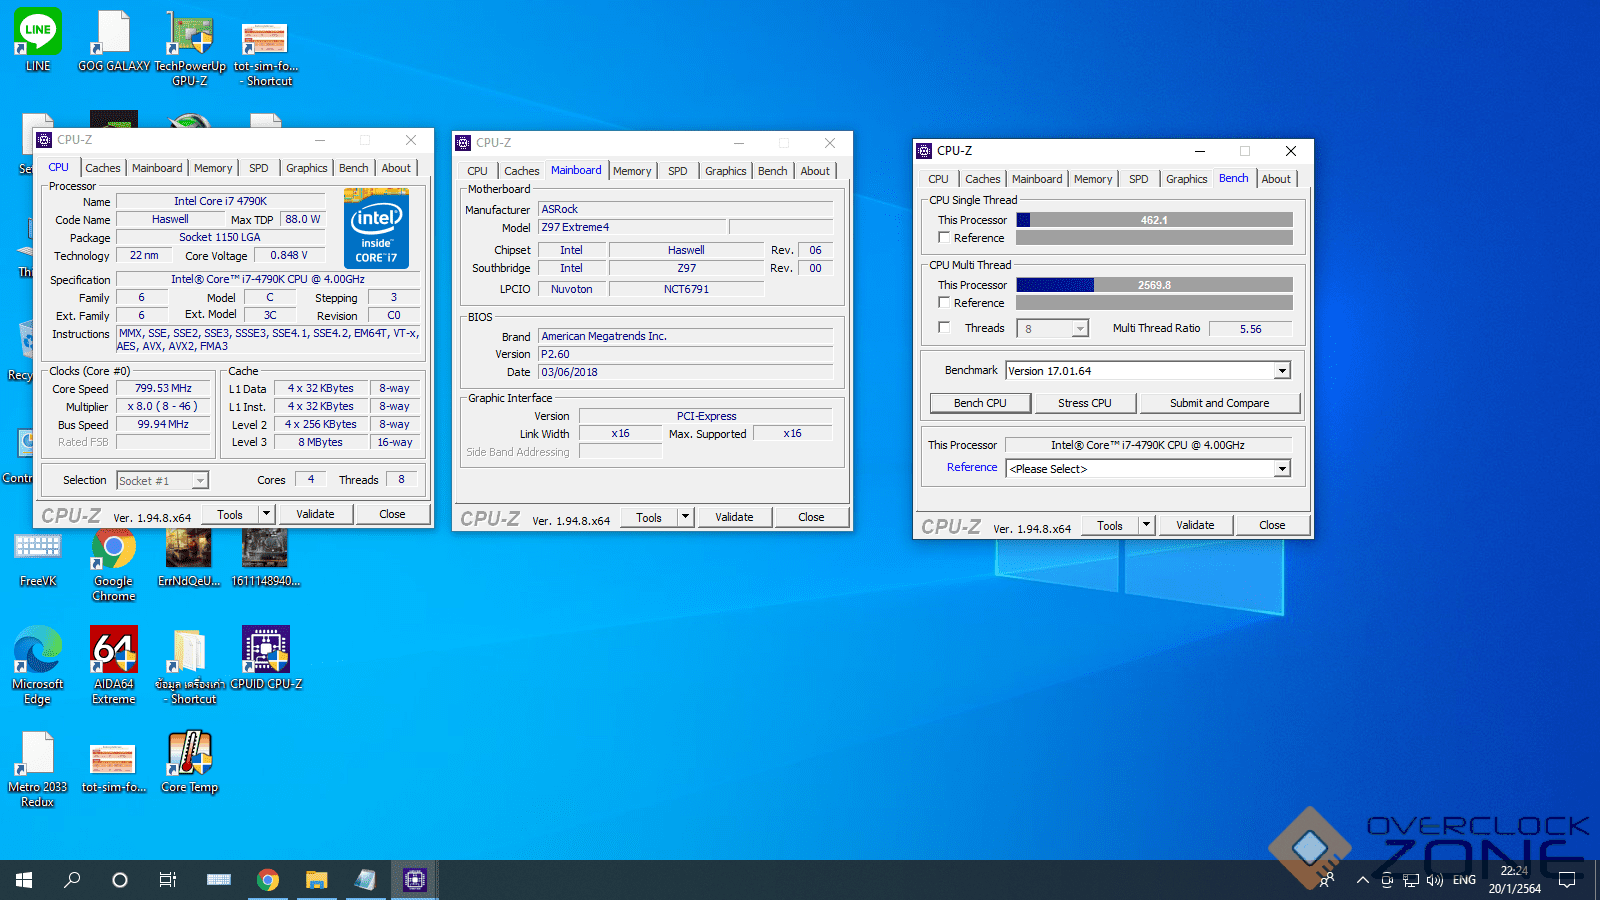Click the CPU Multi Thread score bar

click(1154, 285)
